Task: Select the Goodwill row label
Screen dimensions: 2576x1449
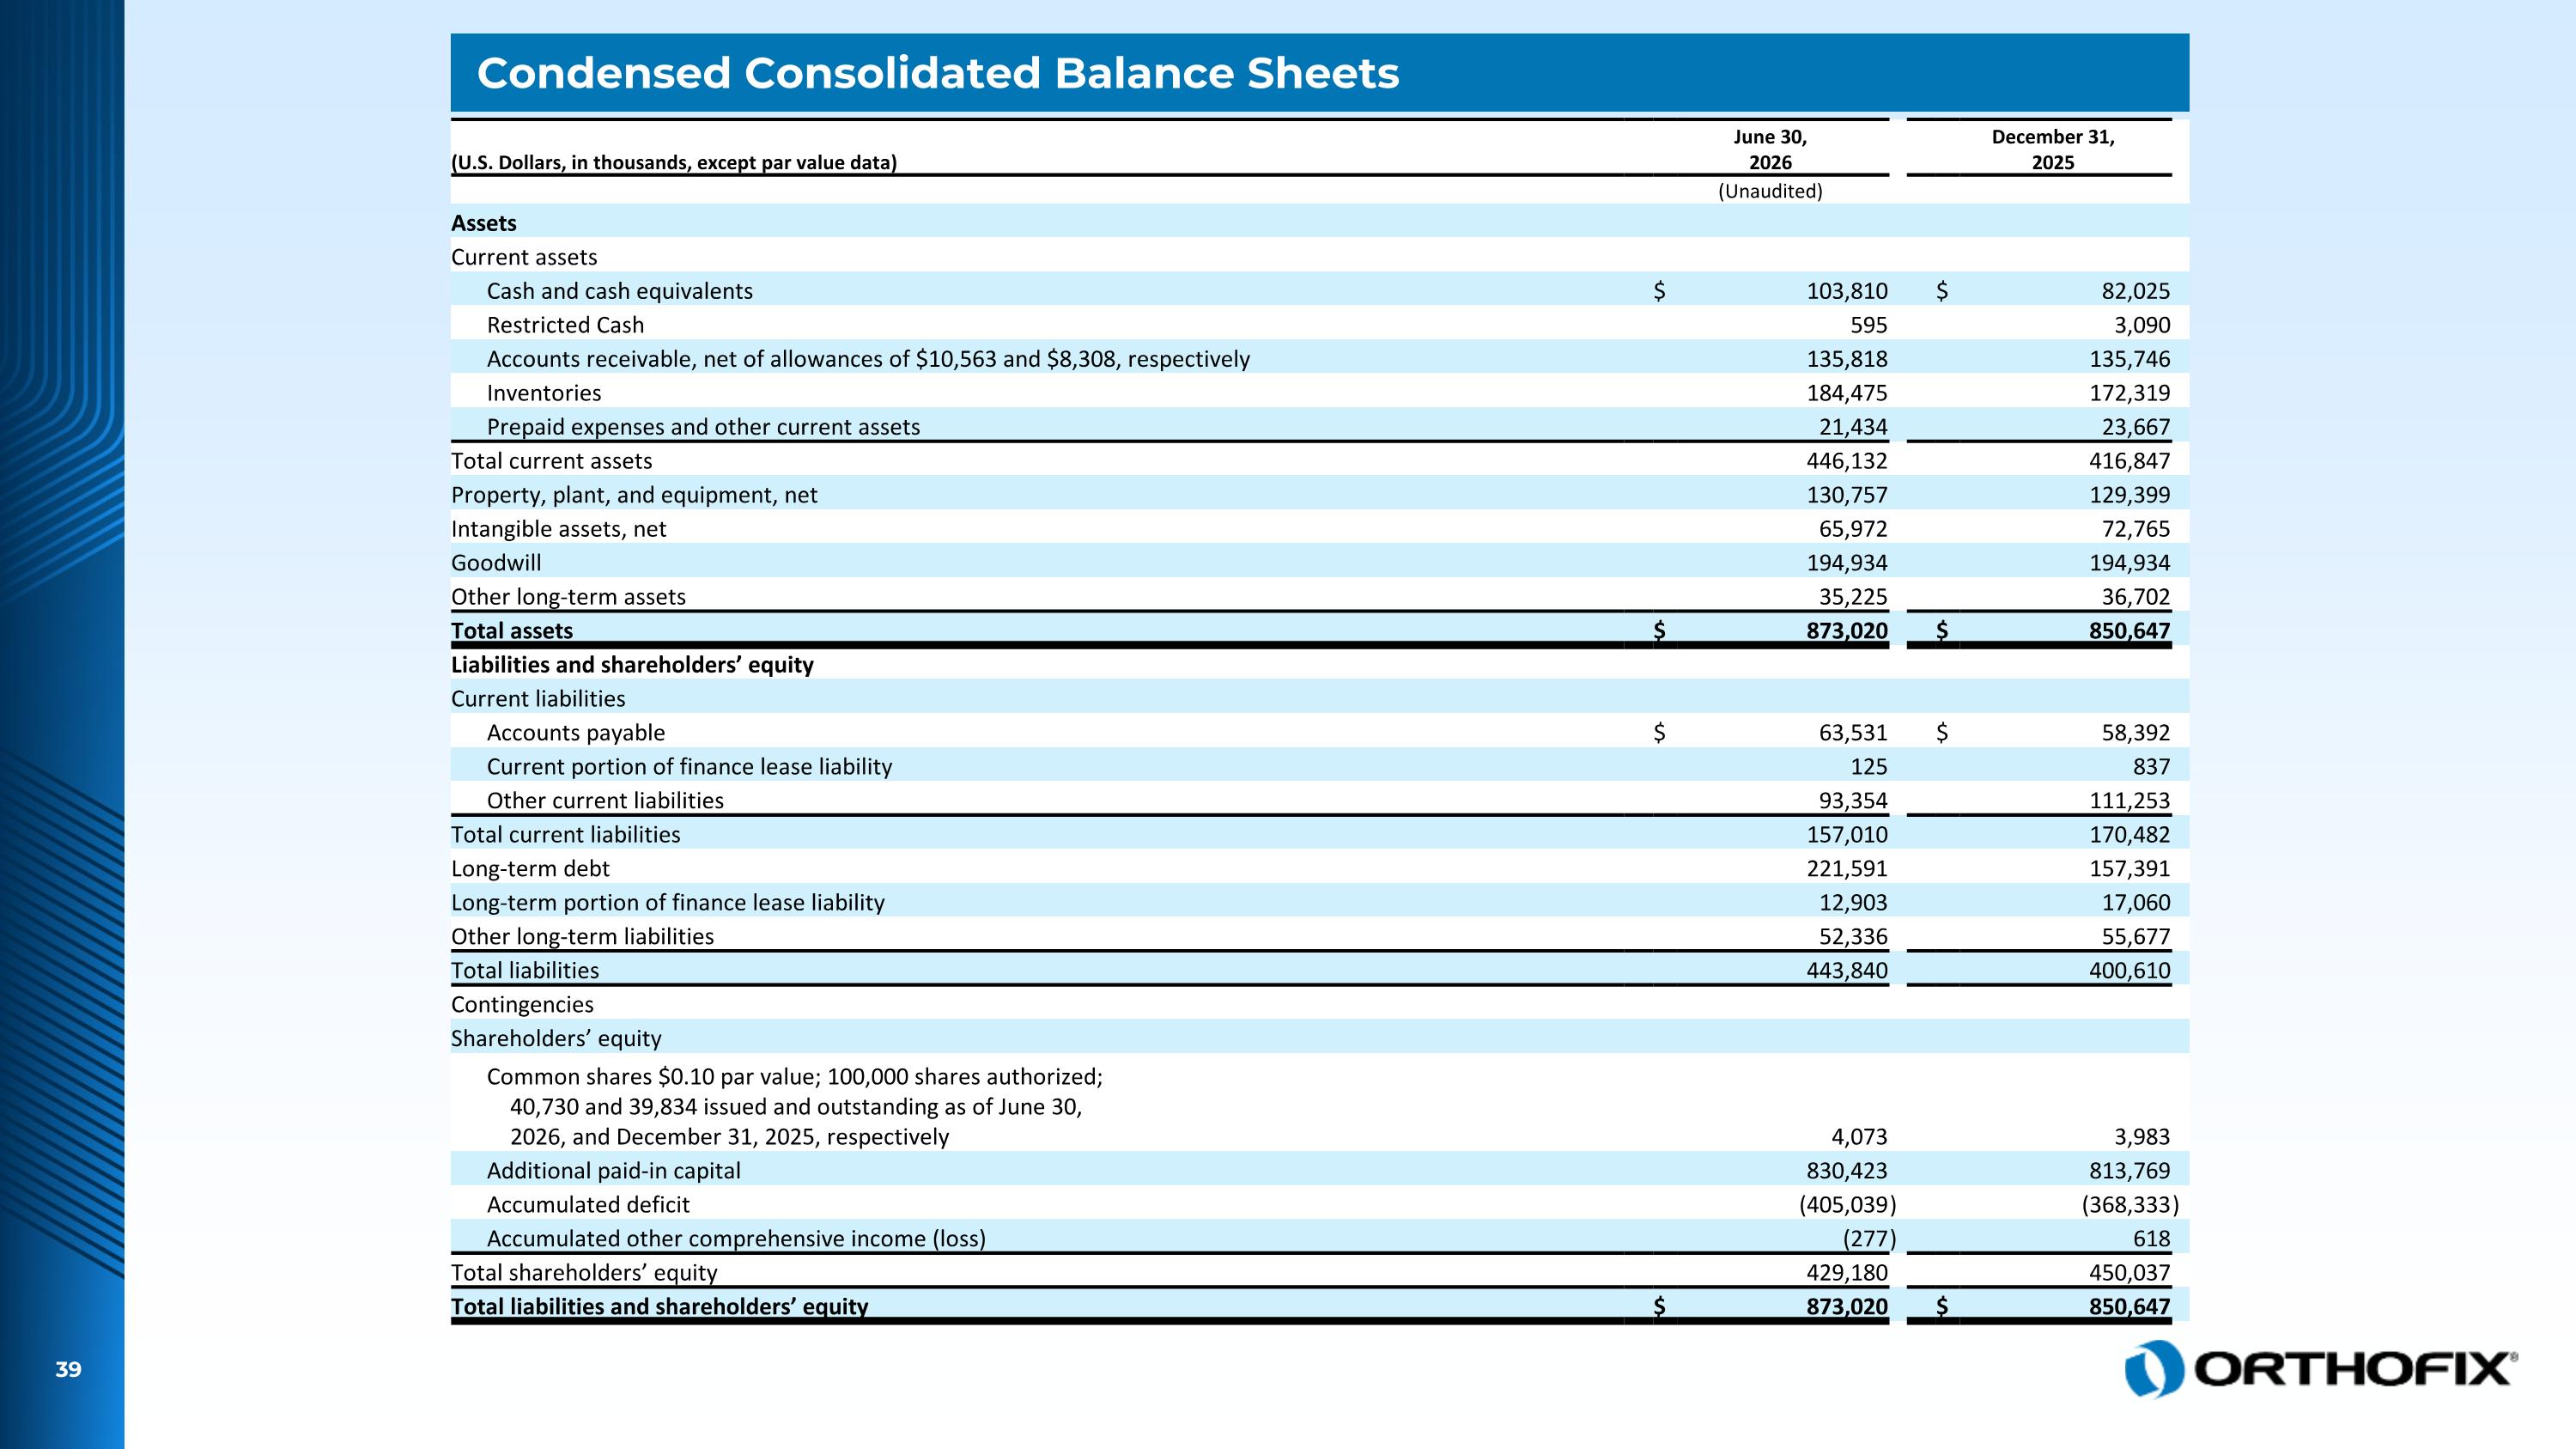Action: [x=496, y=563]
